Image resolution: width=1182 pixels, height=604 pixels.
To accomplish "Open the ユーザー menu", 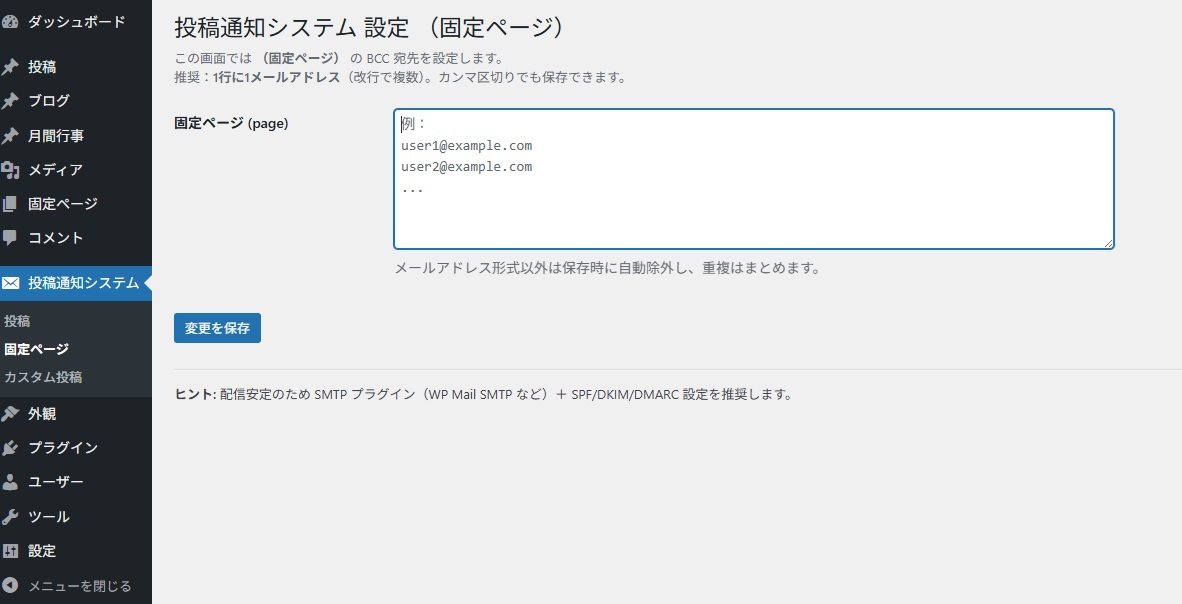I will pyautogui.click(x=75, y=482).
